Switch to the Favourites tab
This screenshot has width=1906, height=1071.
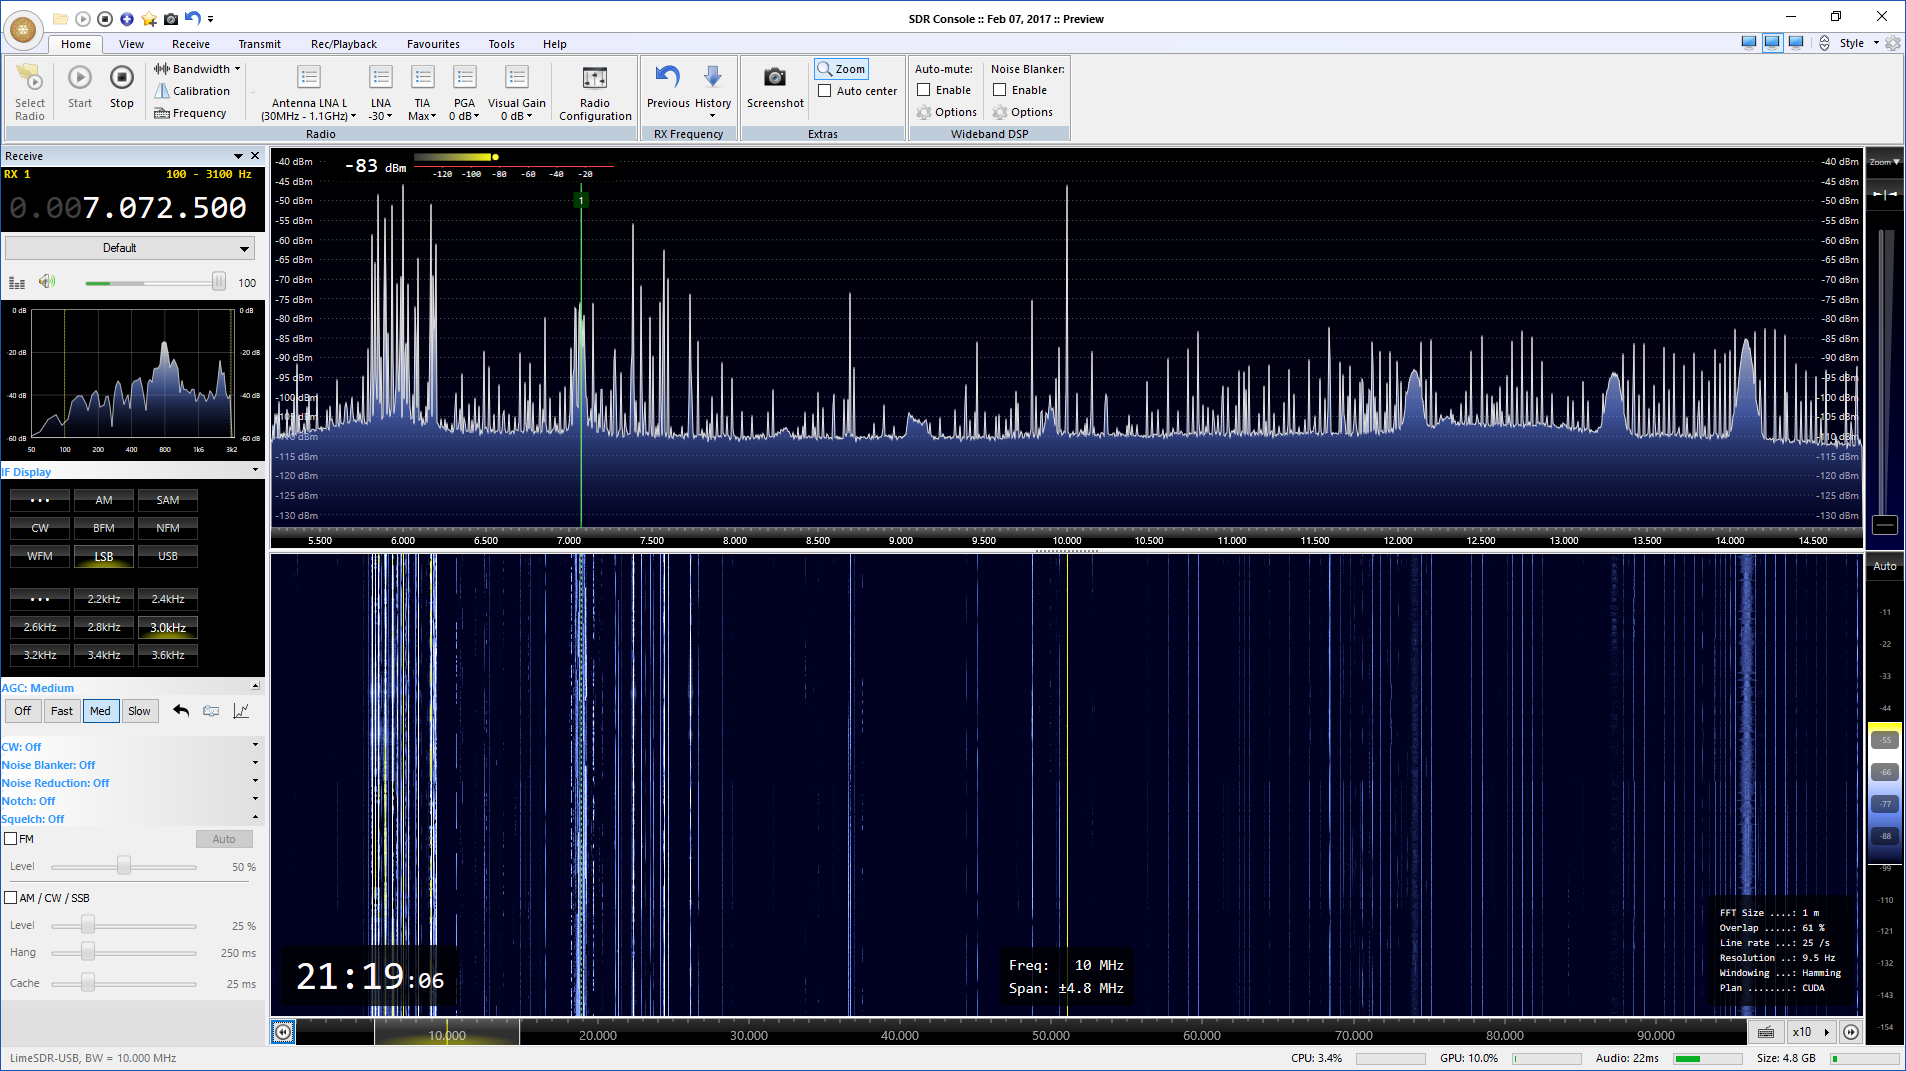[x=433, y=44]
